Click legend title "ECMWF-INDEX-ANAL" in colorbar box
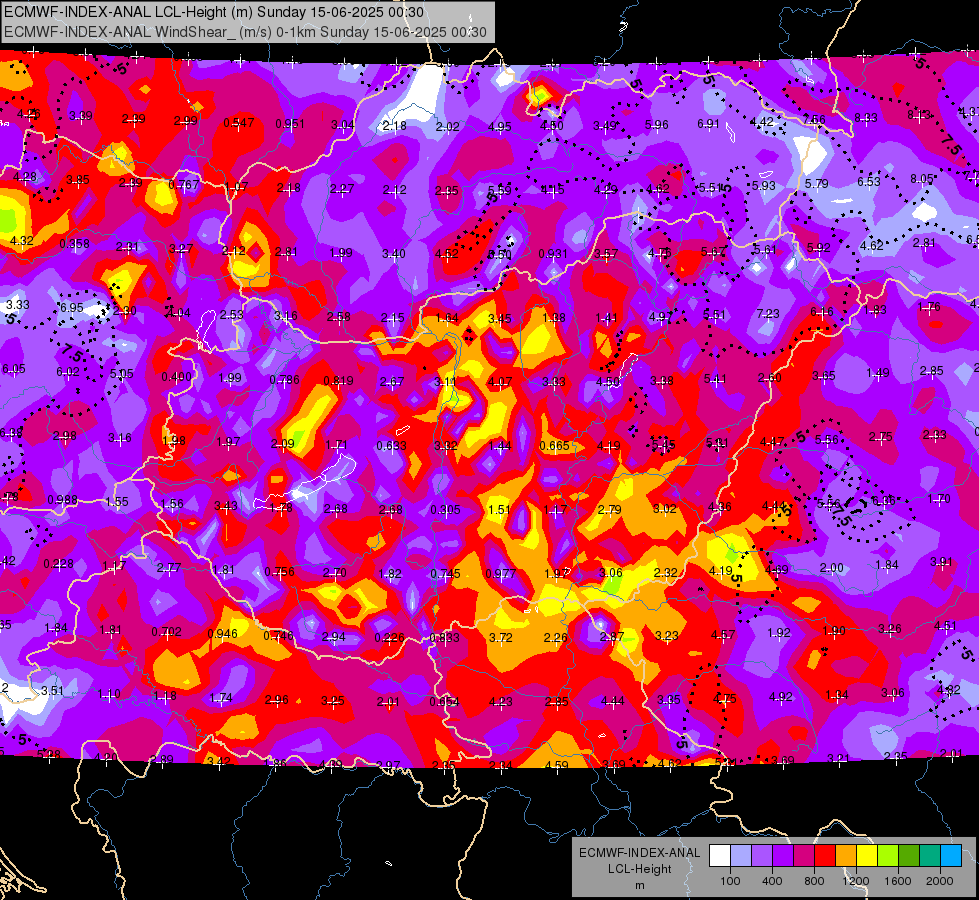Viewport: 979px width, 900px height. pyautogui.click(x=639, y=853)
